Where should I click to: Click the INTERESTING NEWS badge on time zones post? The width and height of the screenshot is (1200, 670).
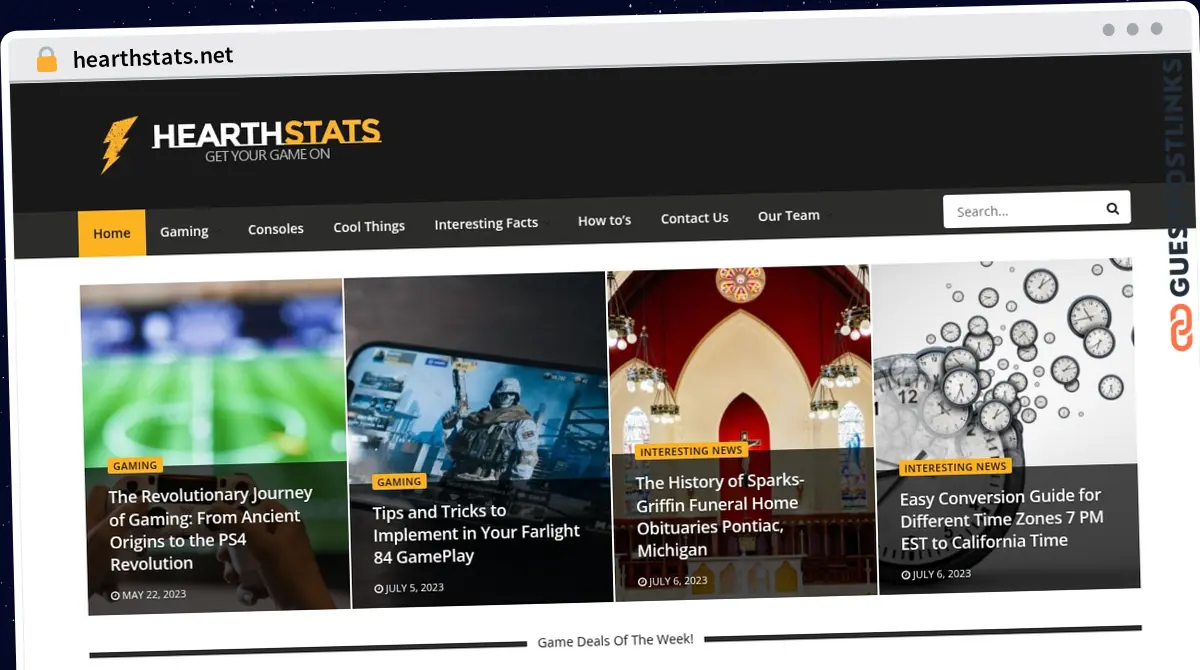point(955,467)
